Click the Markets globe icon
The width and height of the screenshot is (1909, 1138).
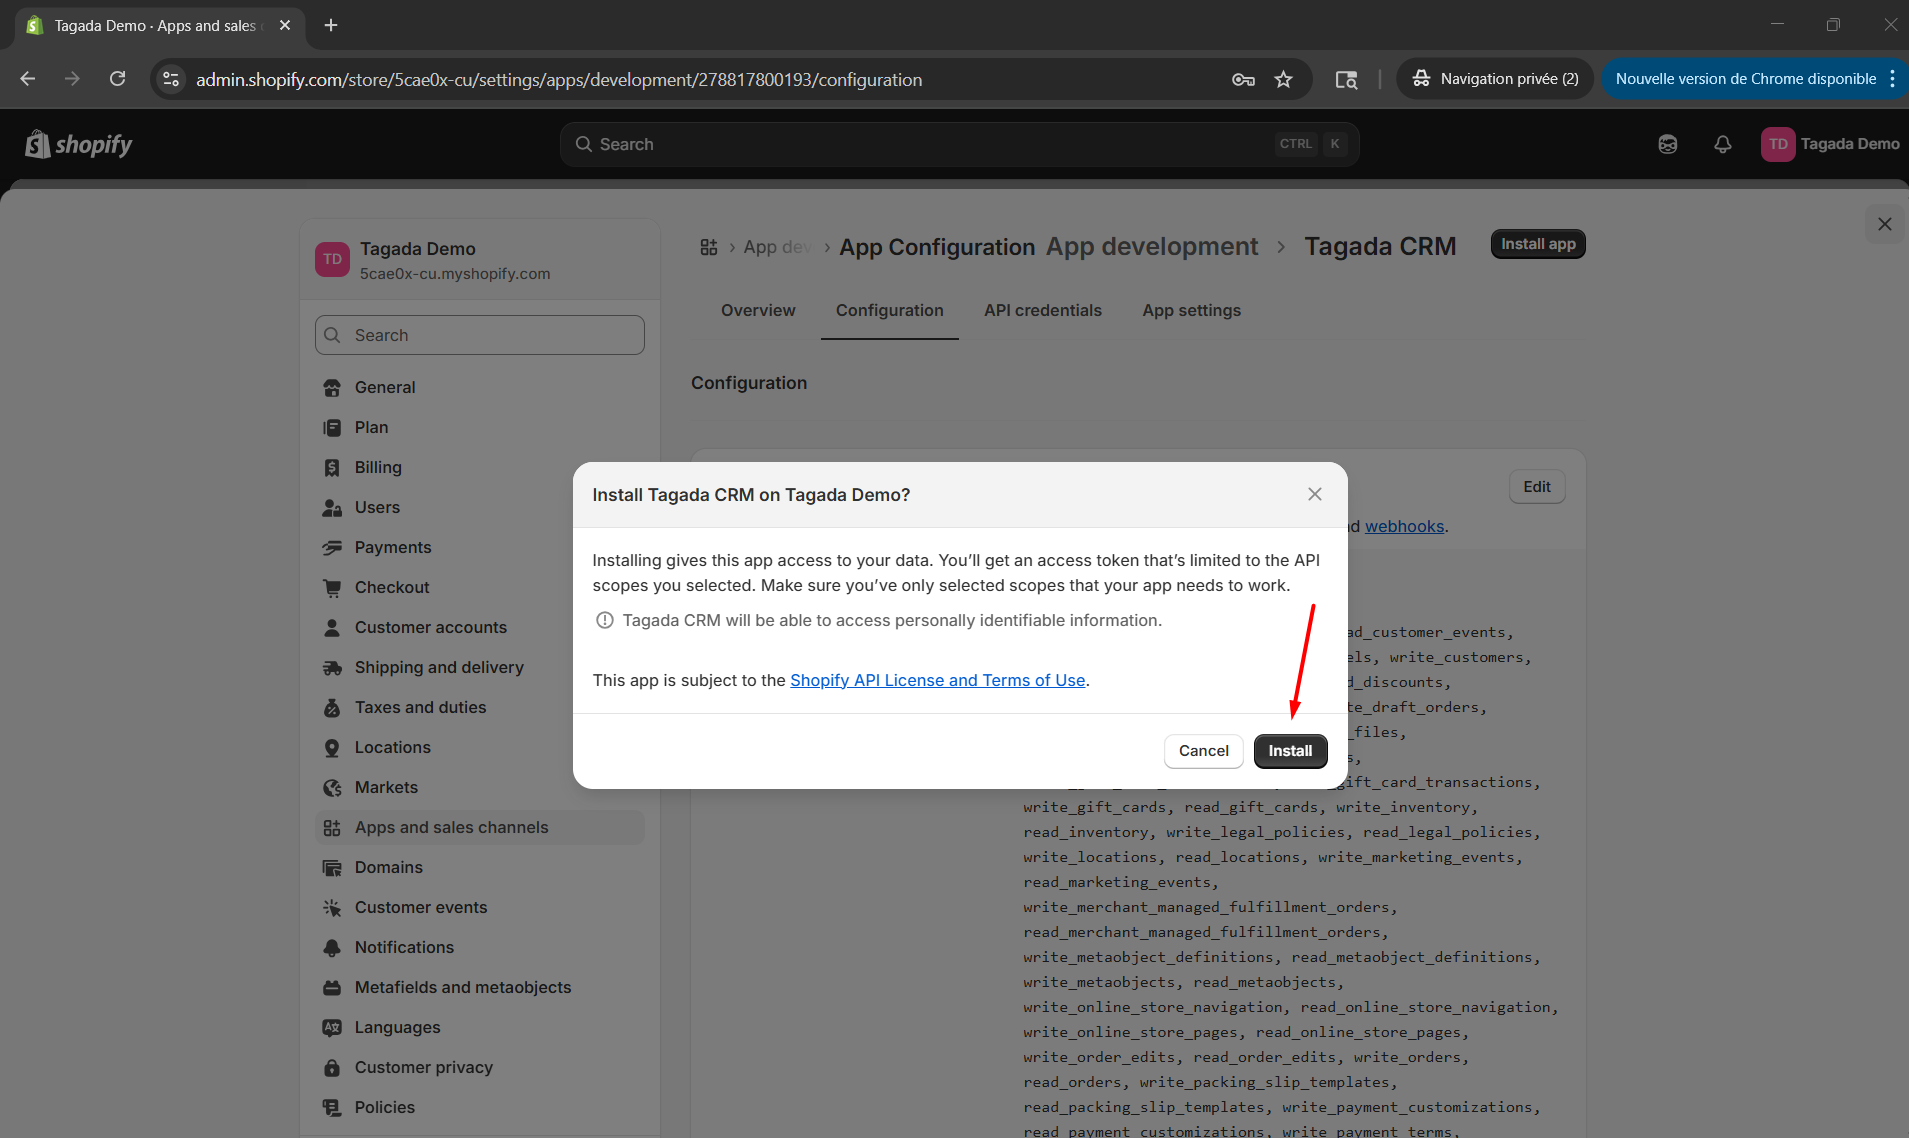[332, 788]
